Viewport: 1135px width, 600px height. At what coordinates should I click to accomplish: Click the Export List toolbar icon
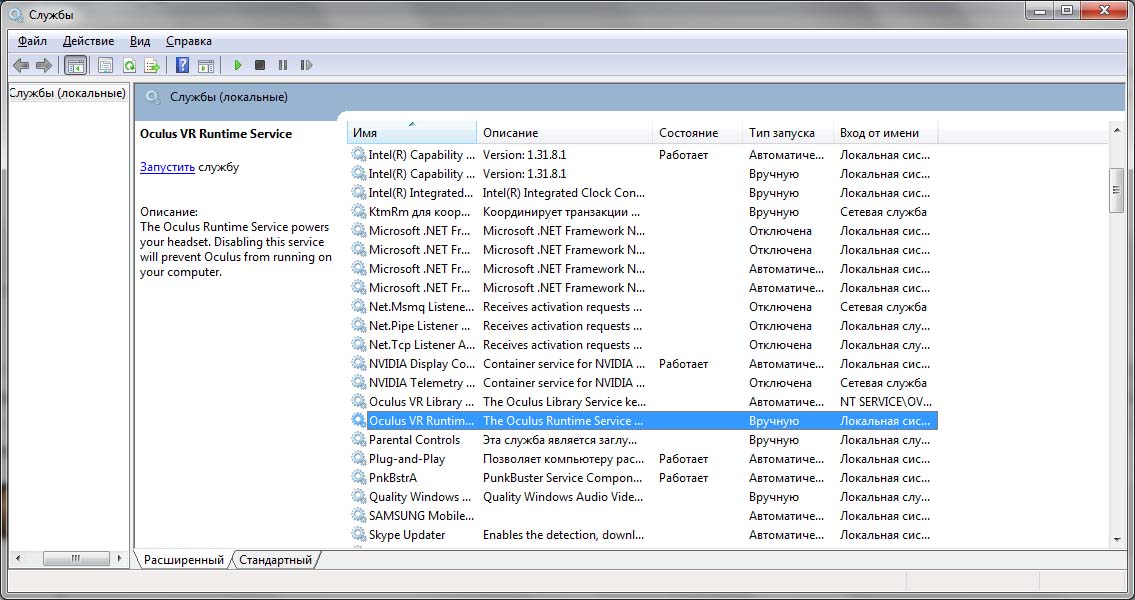tap(152, 65)
